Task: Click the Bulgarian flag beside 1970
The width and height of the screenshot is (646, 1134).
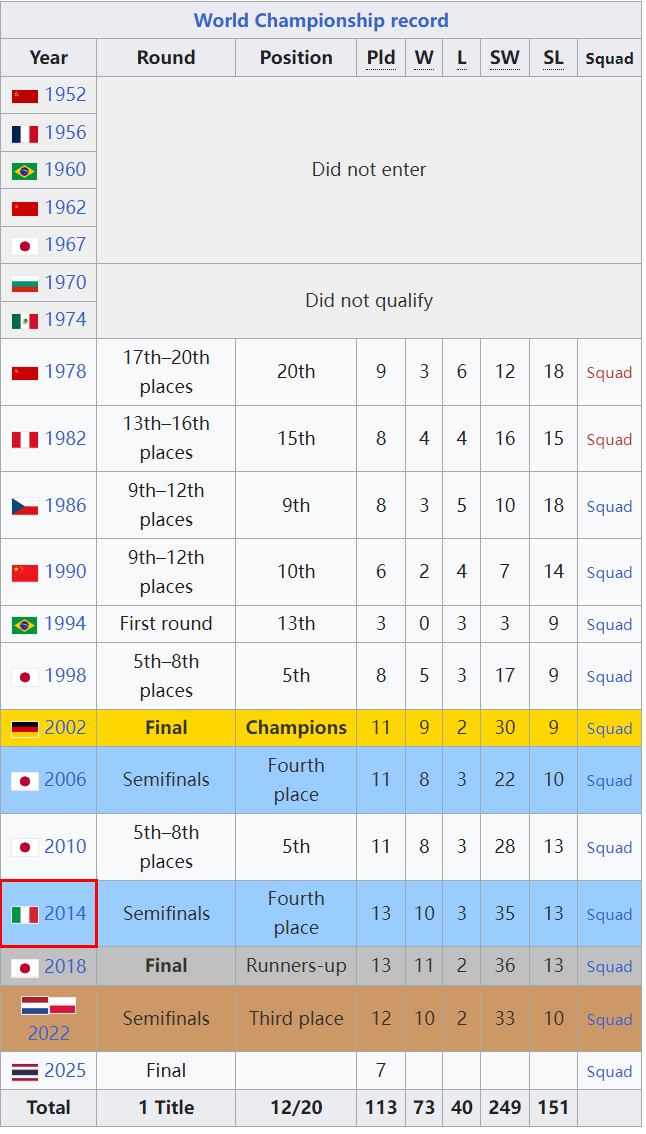Action: pyautogui.click(x=25, y=284)
